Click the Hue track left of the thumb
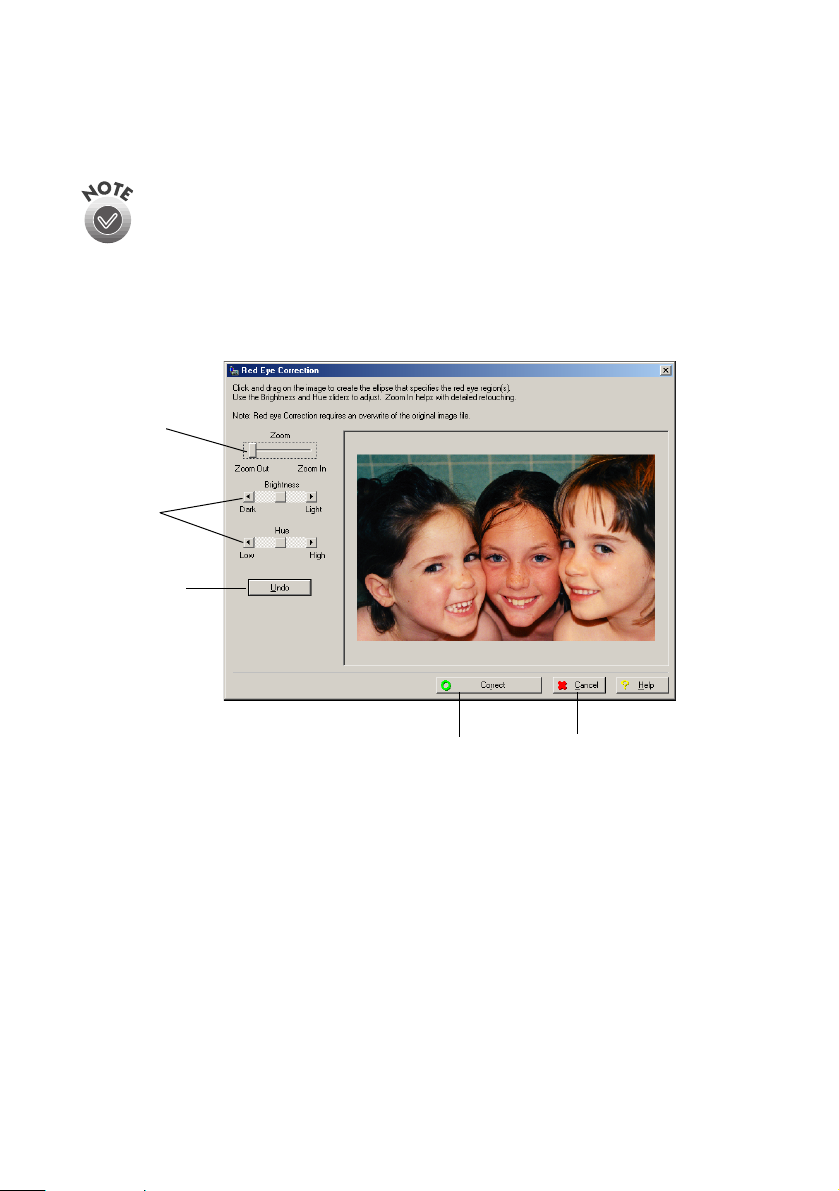The image size is (839, 1191). (264, 542)
